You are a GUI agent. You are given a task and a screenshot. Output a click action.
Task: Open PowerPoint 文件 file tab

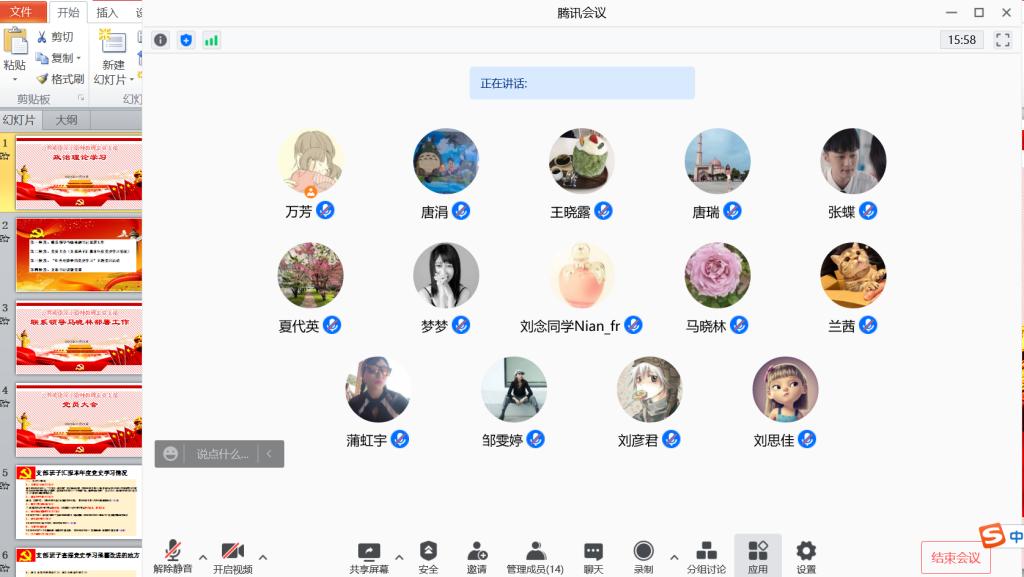point(22,12)
